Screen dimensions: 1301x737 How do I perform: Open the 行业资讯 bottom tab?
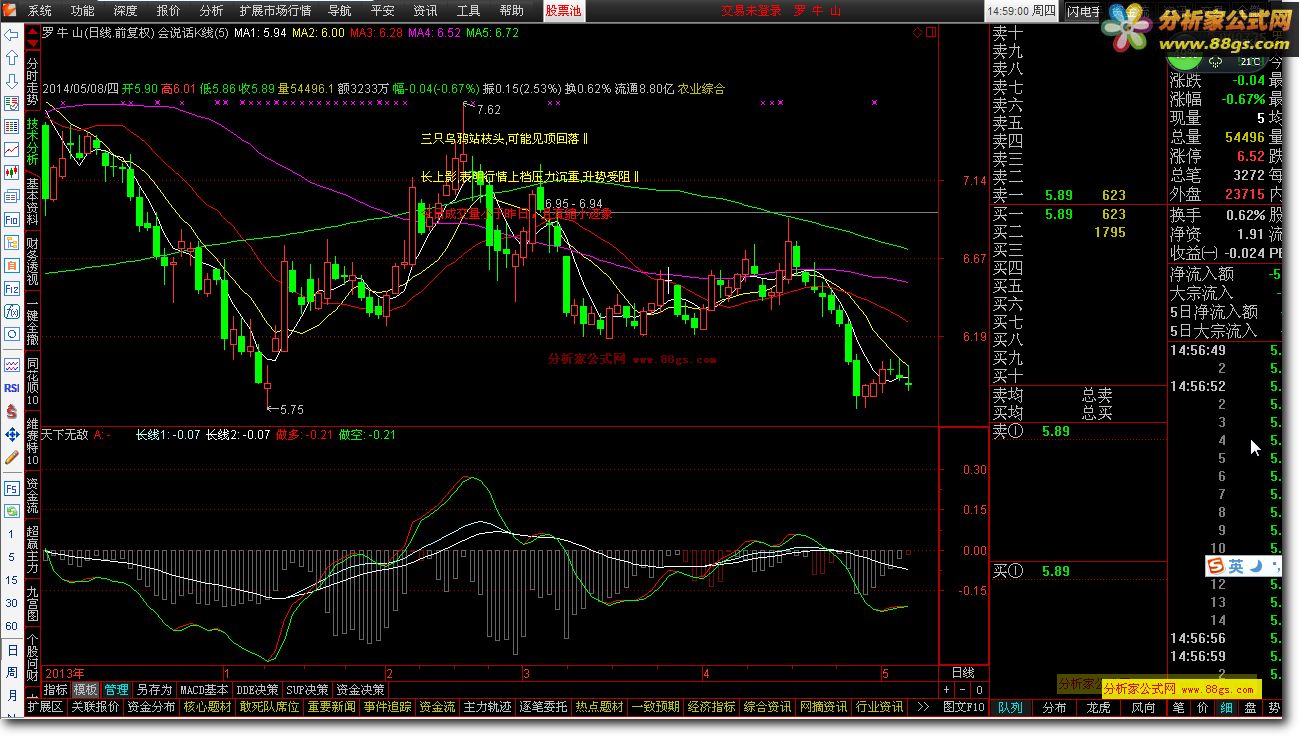(879, 707)
